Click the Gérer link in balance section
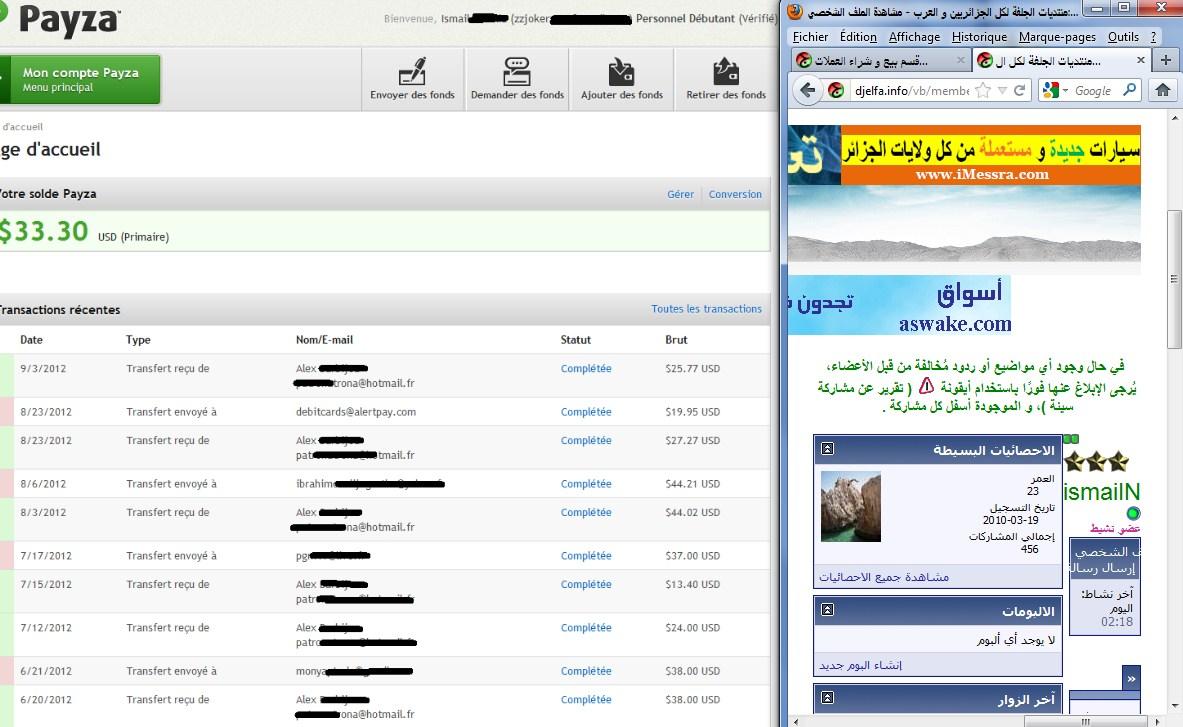The image size is (1183, 727). click(680, 194)
